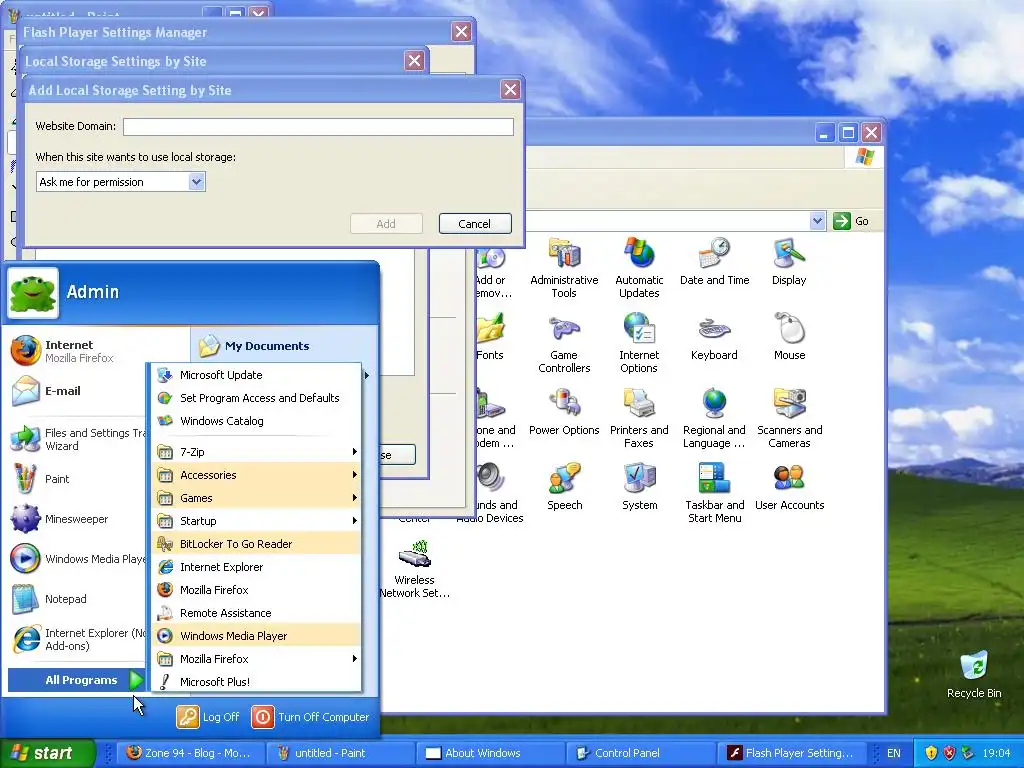Open Keyboard settings icon
This screenshot has width=1024, height=768.
(x=714, y=336)
